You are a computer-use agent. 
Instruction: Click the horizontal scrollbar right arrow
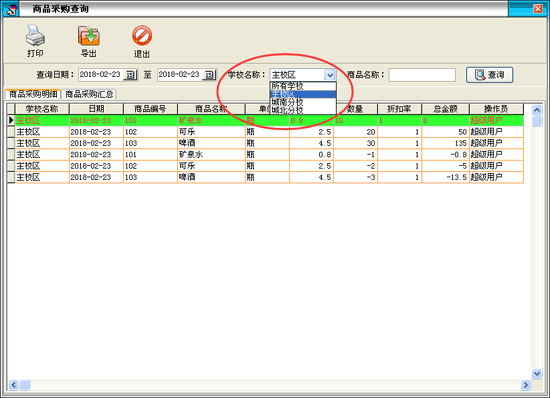[x=525, y=385]
